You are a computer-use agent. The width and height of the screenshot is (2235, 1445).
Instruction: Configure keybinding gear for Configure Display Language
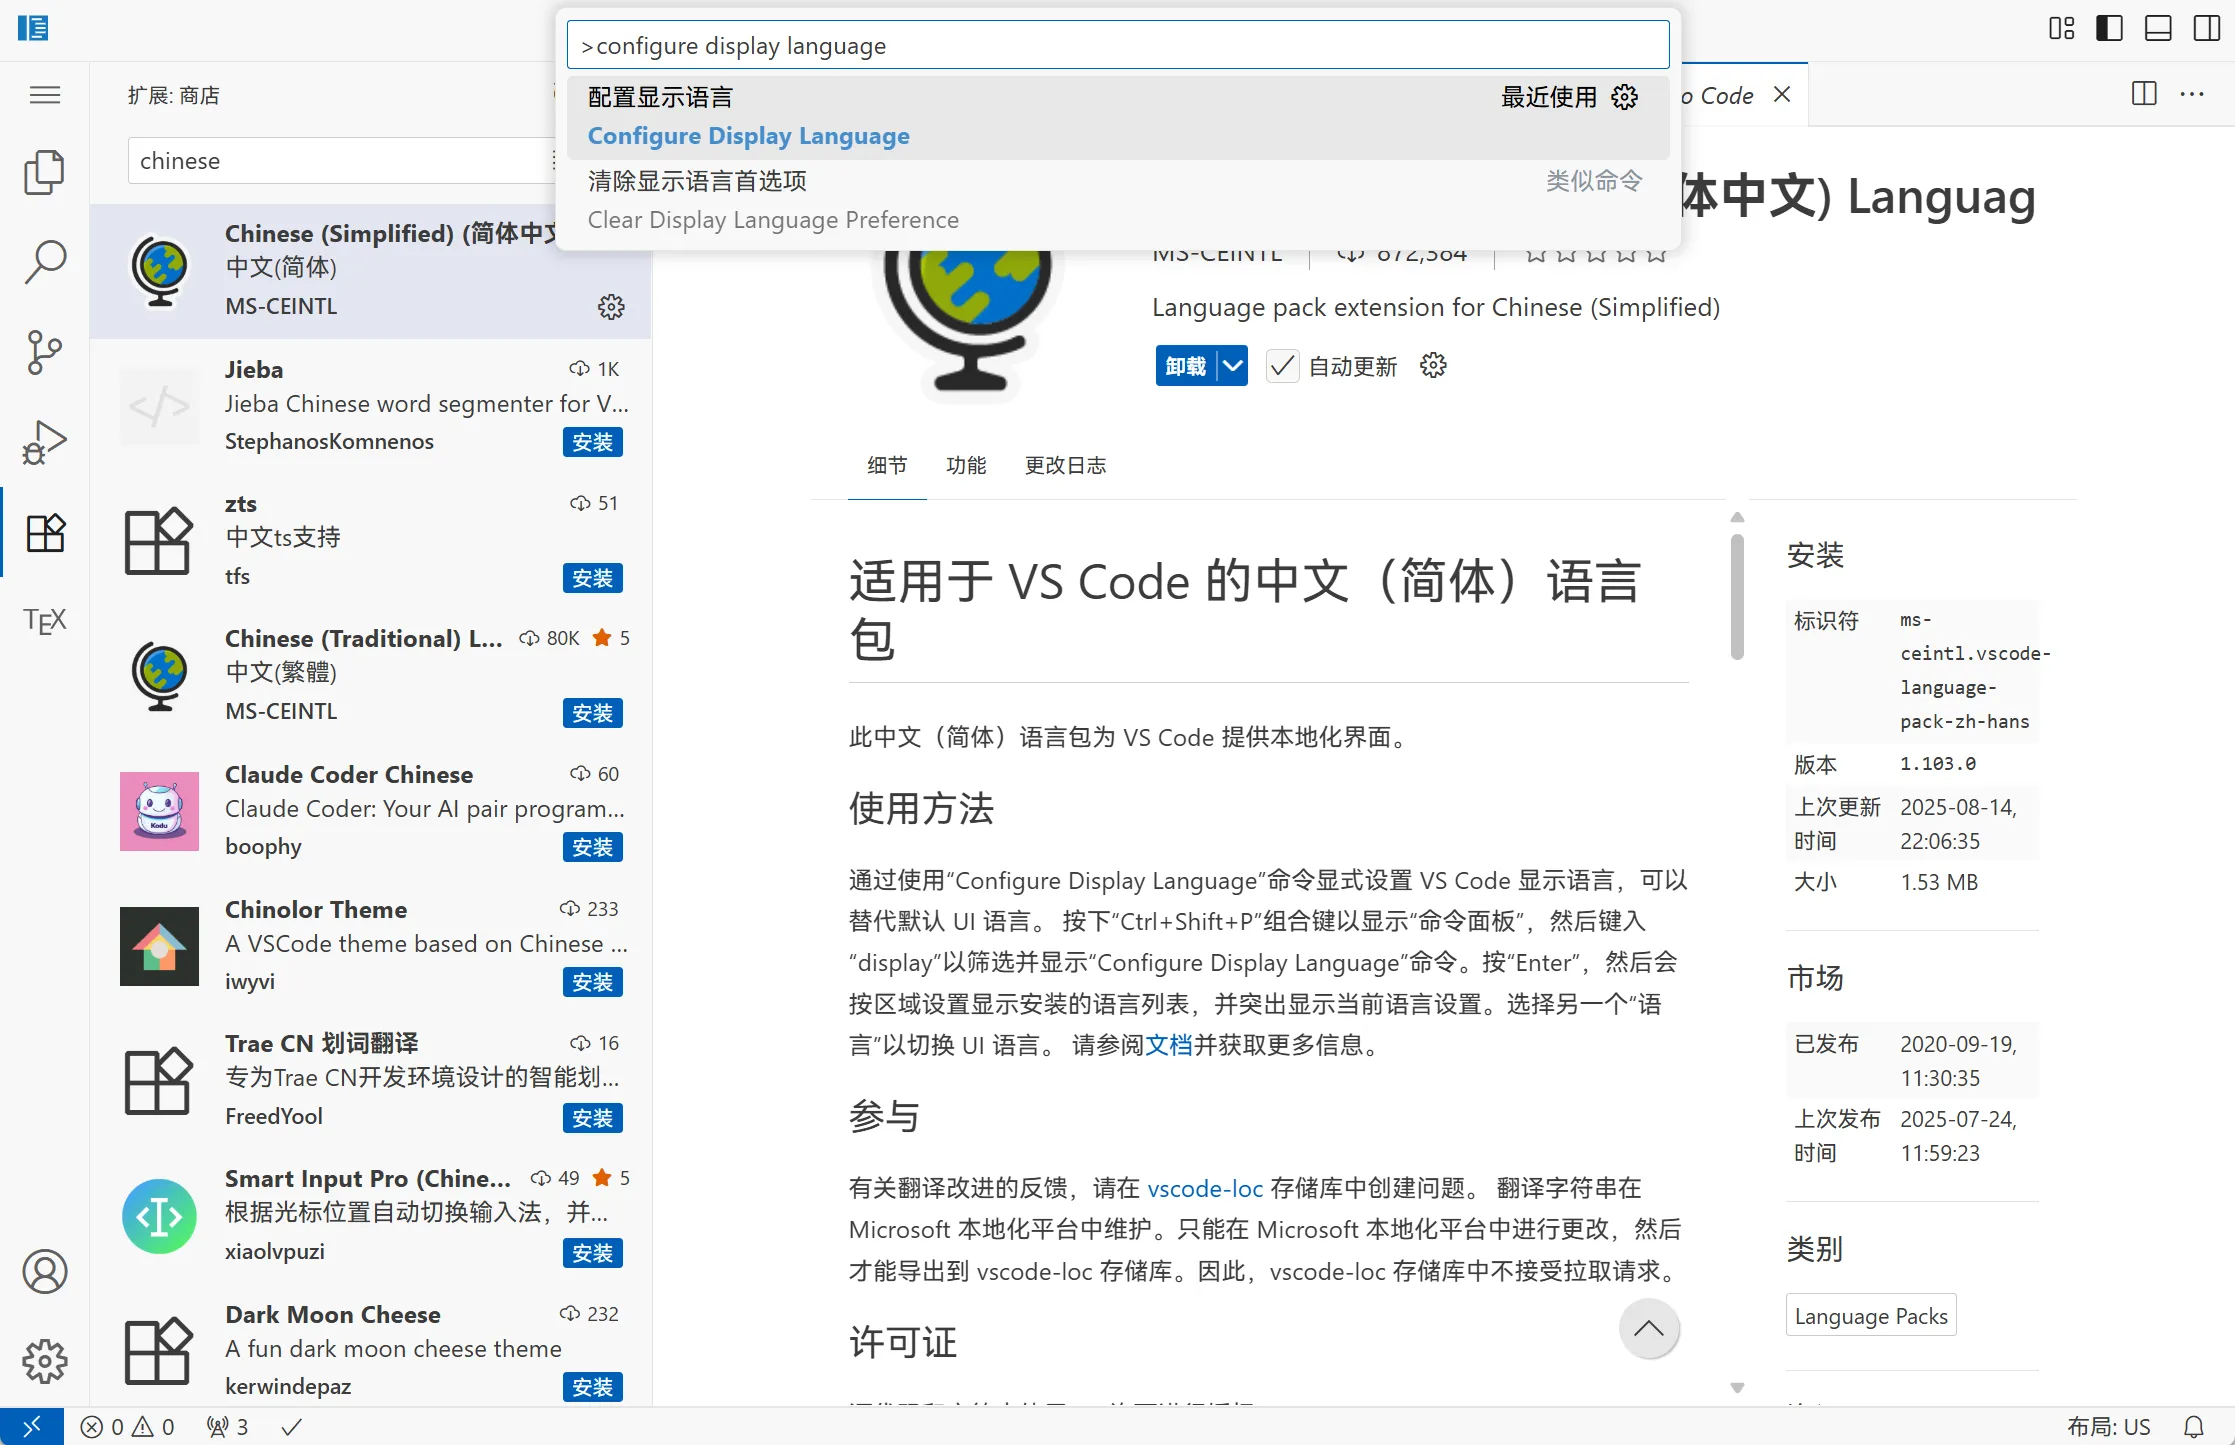[1625, 97]
